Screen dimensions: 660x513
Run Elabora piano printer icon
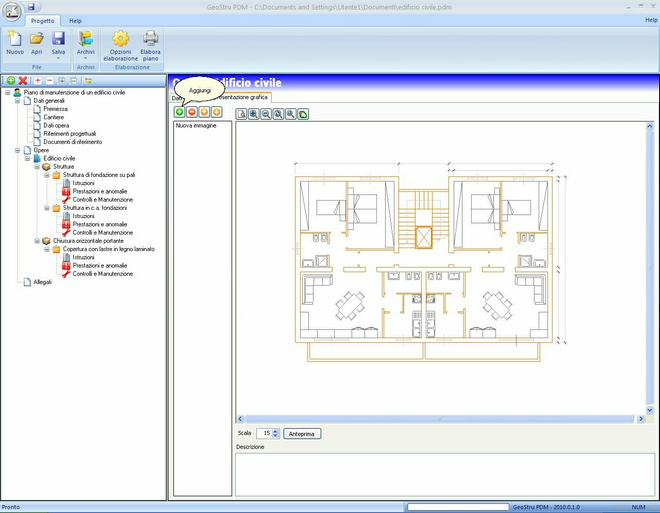pyautogui.click(x=150, y=39)
